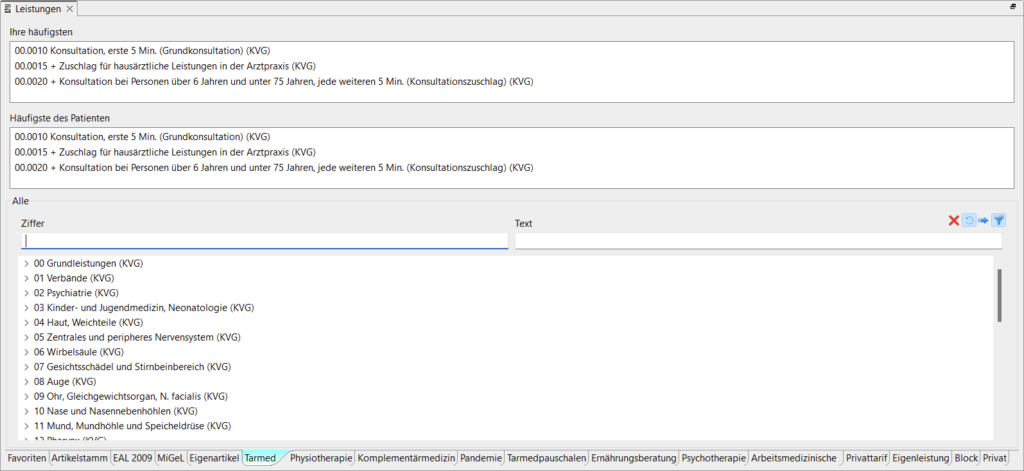
Task: Click the Text filter input field
Action: point(757,241)
